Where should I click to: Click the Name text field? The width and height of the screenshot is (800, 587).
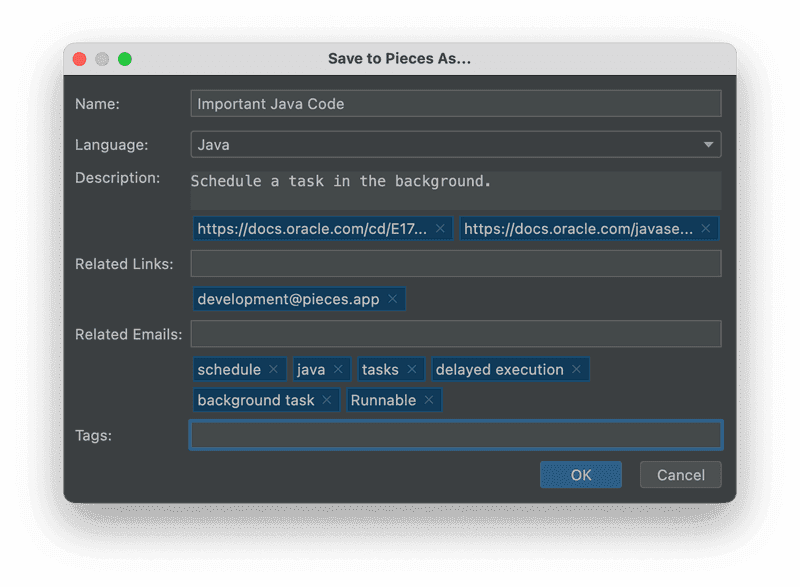coord(455,104)
